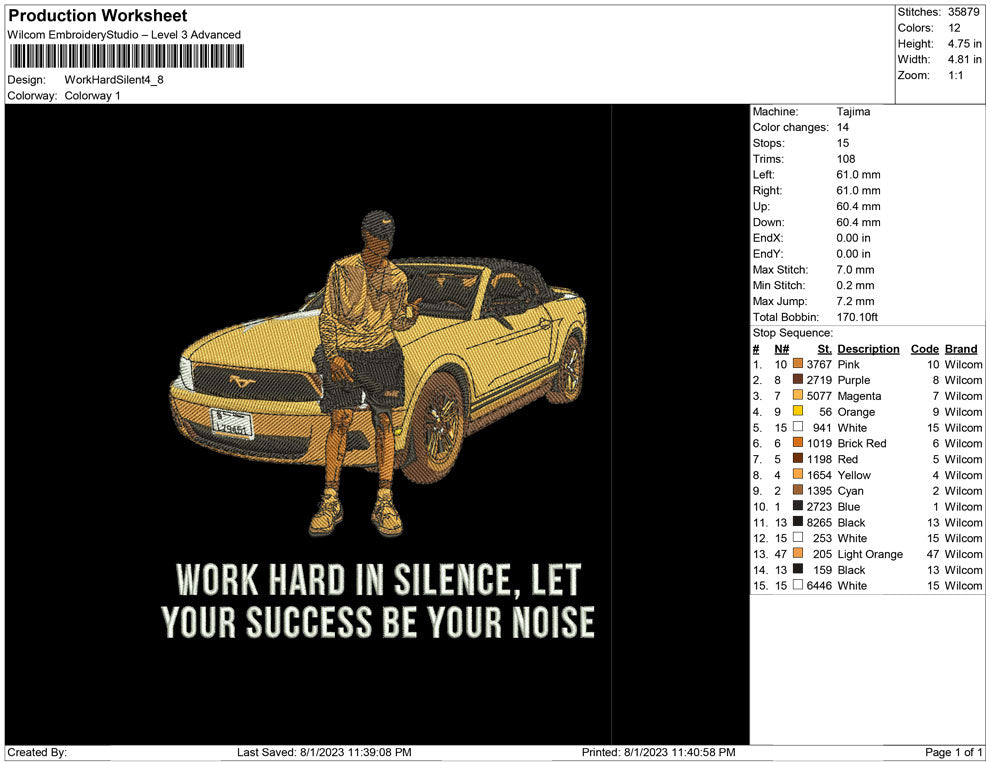Viewport: 990px width, 762px height.
Task: Select the Orange swatch in row 4
Action: point(798,411)
